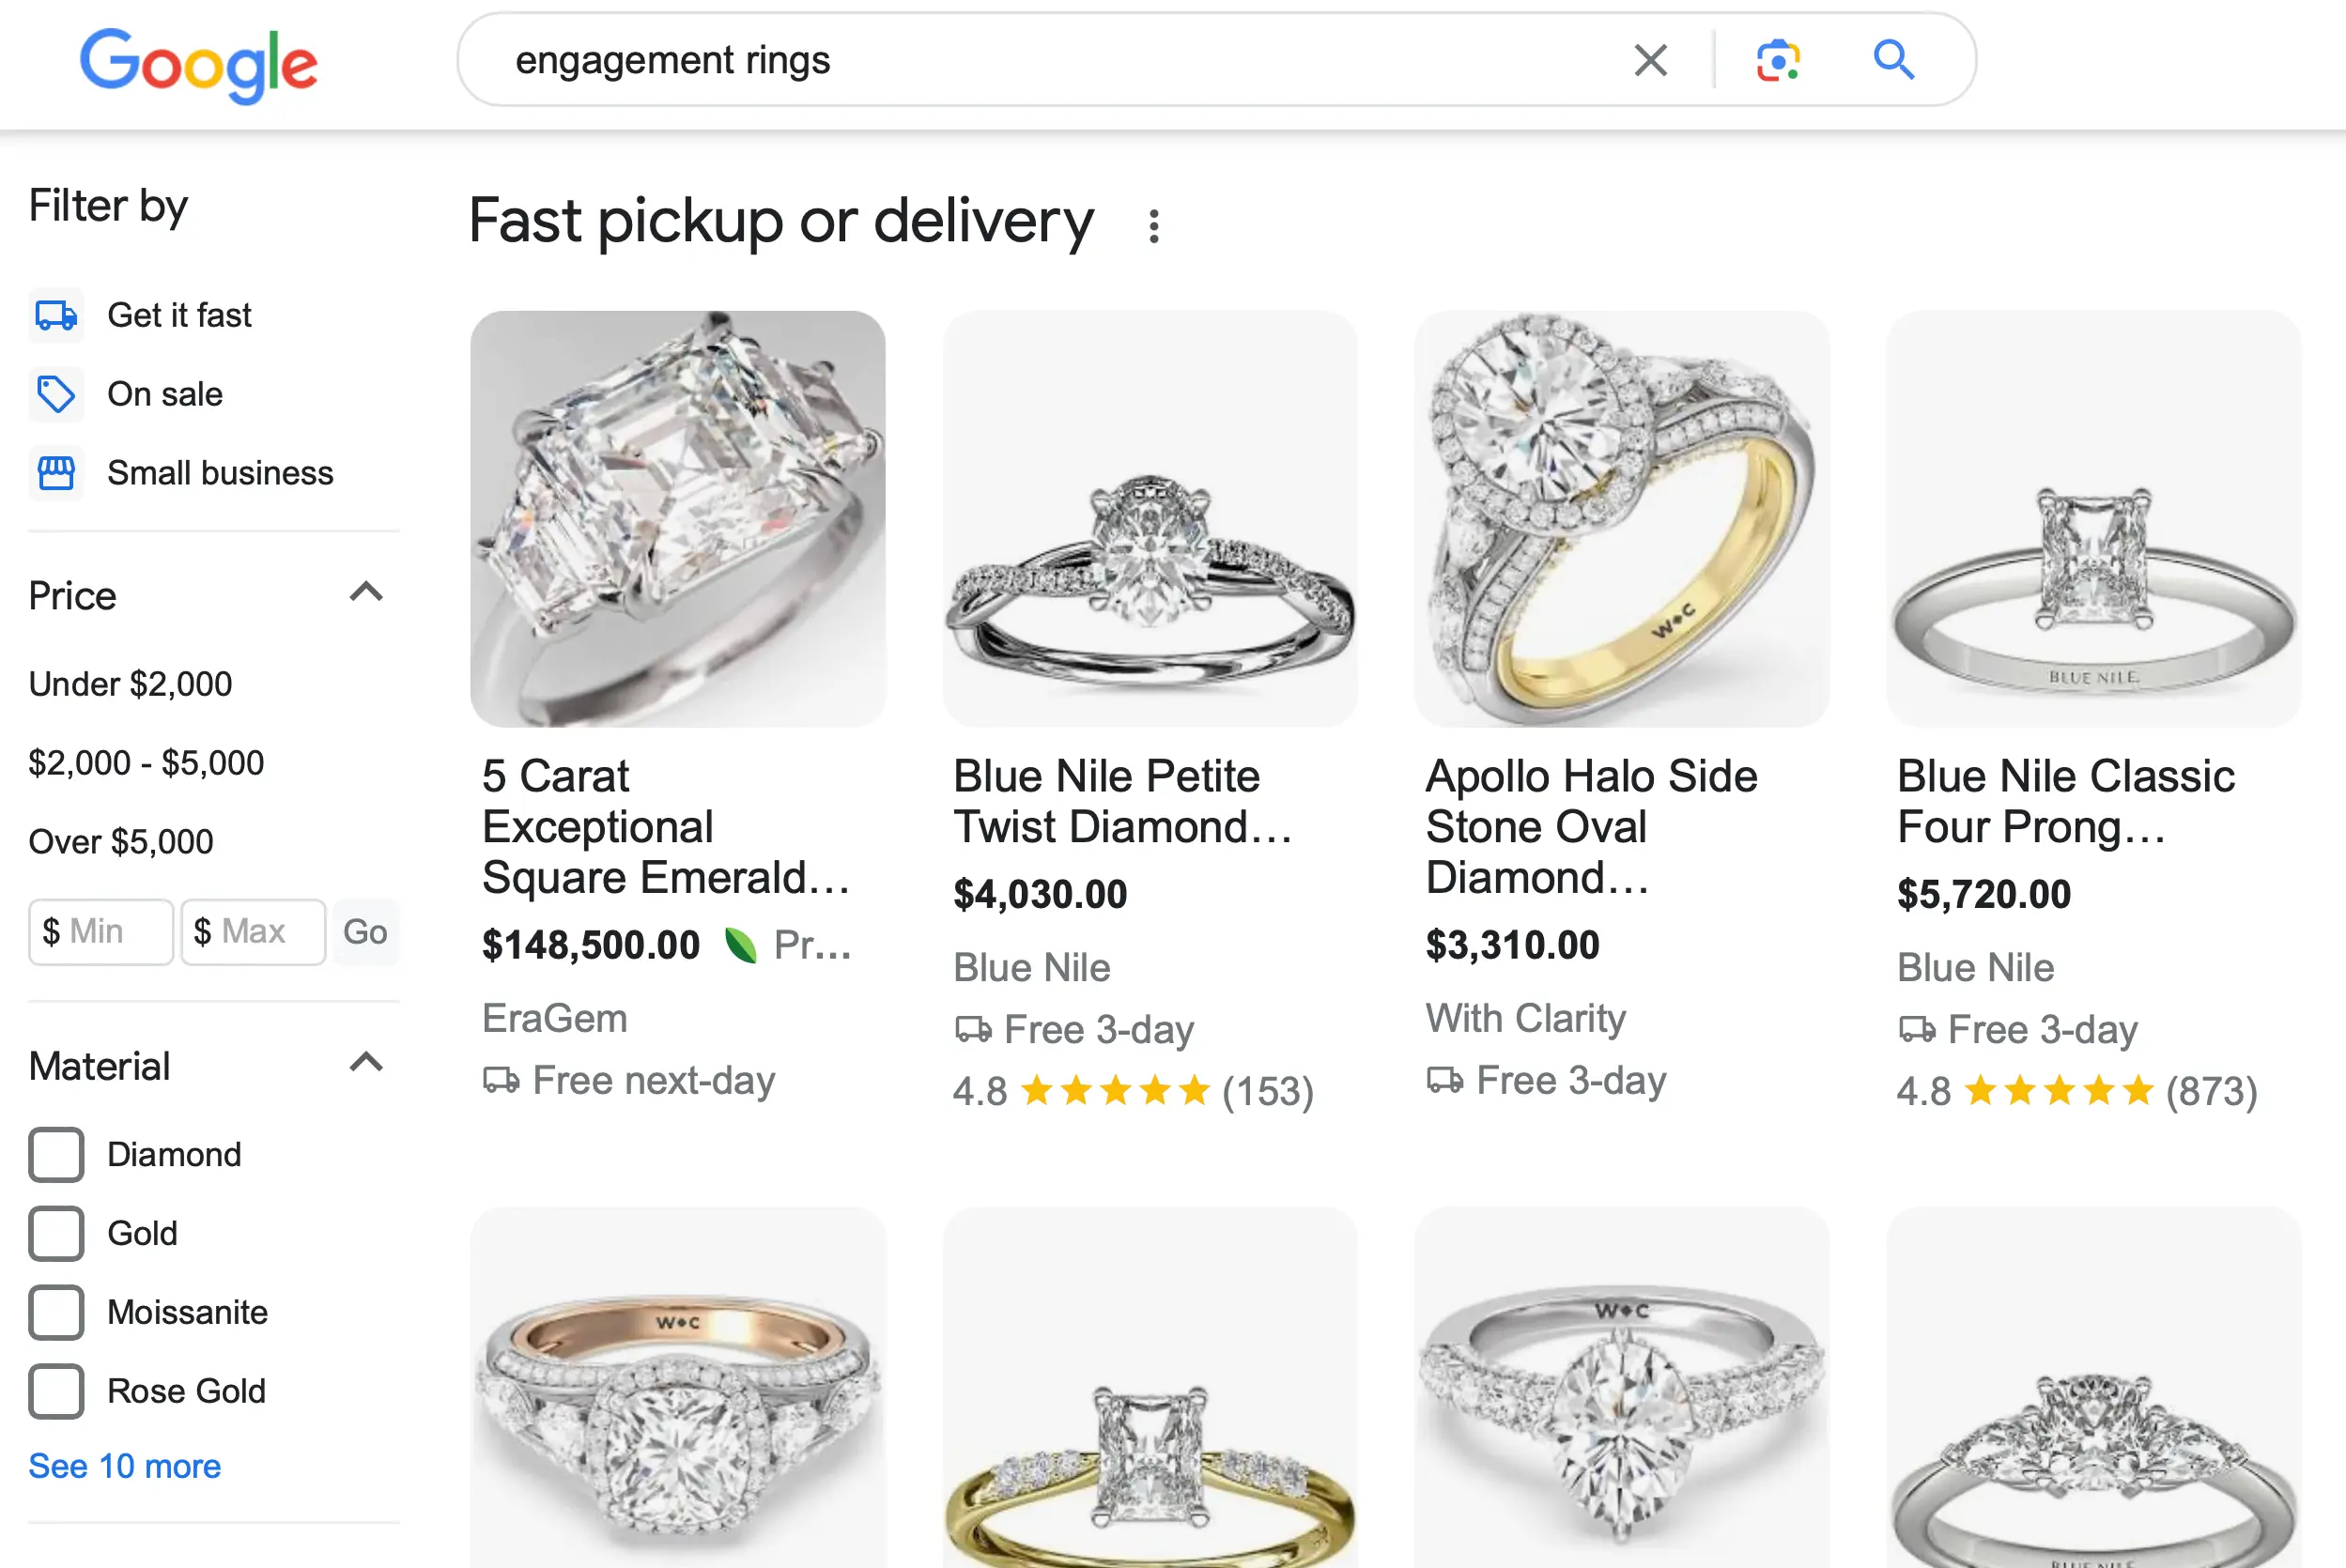The image size is (2346, 1568).
Task: Open the three-dot menu beside Fast pickup or delivery
Action: tap(1154, 226)
